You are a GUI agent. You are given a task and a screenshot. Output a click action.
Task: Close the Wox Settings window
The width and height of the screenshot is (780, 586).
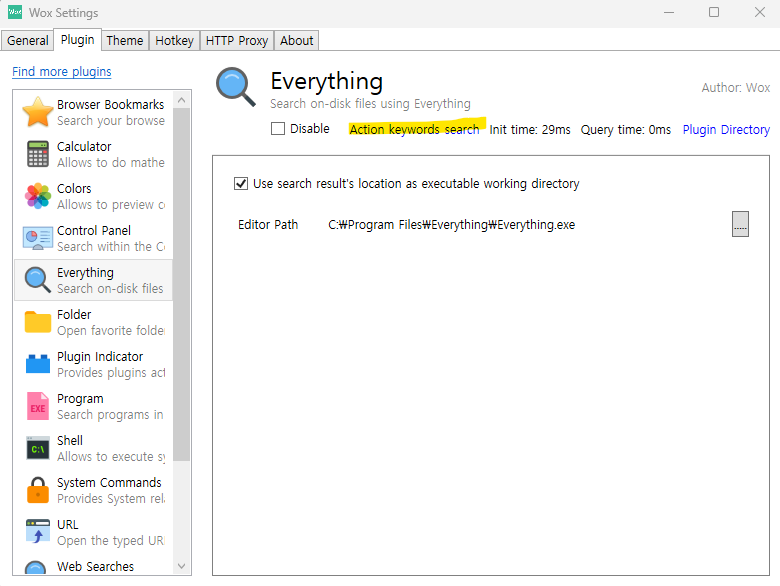[759, 12]
